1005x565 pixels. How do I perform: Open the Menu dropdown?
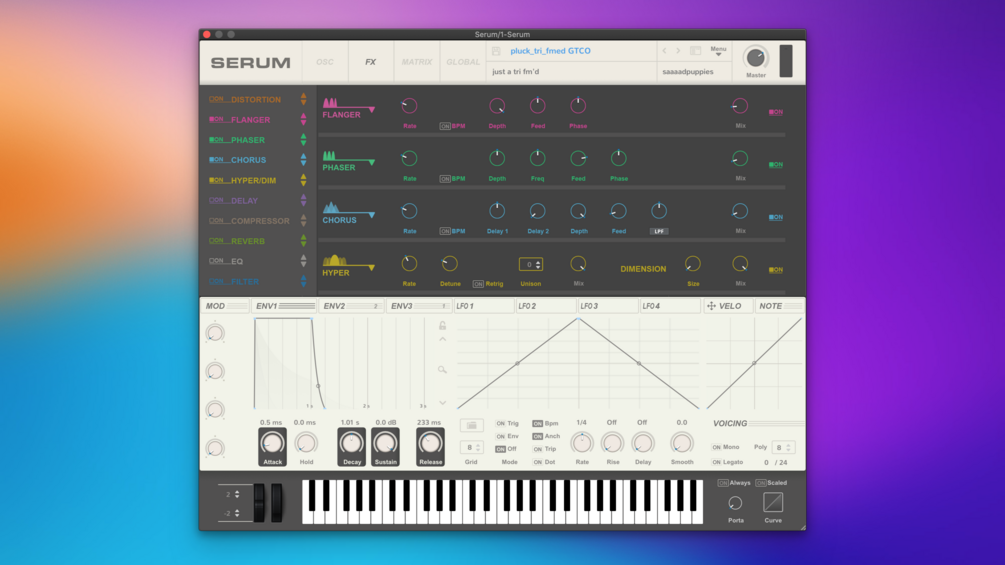(x=718, y=51)
